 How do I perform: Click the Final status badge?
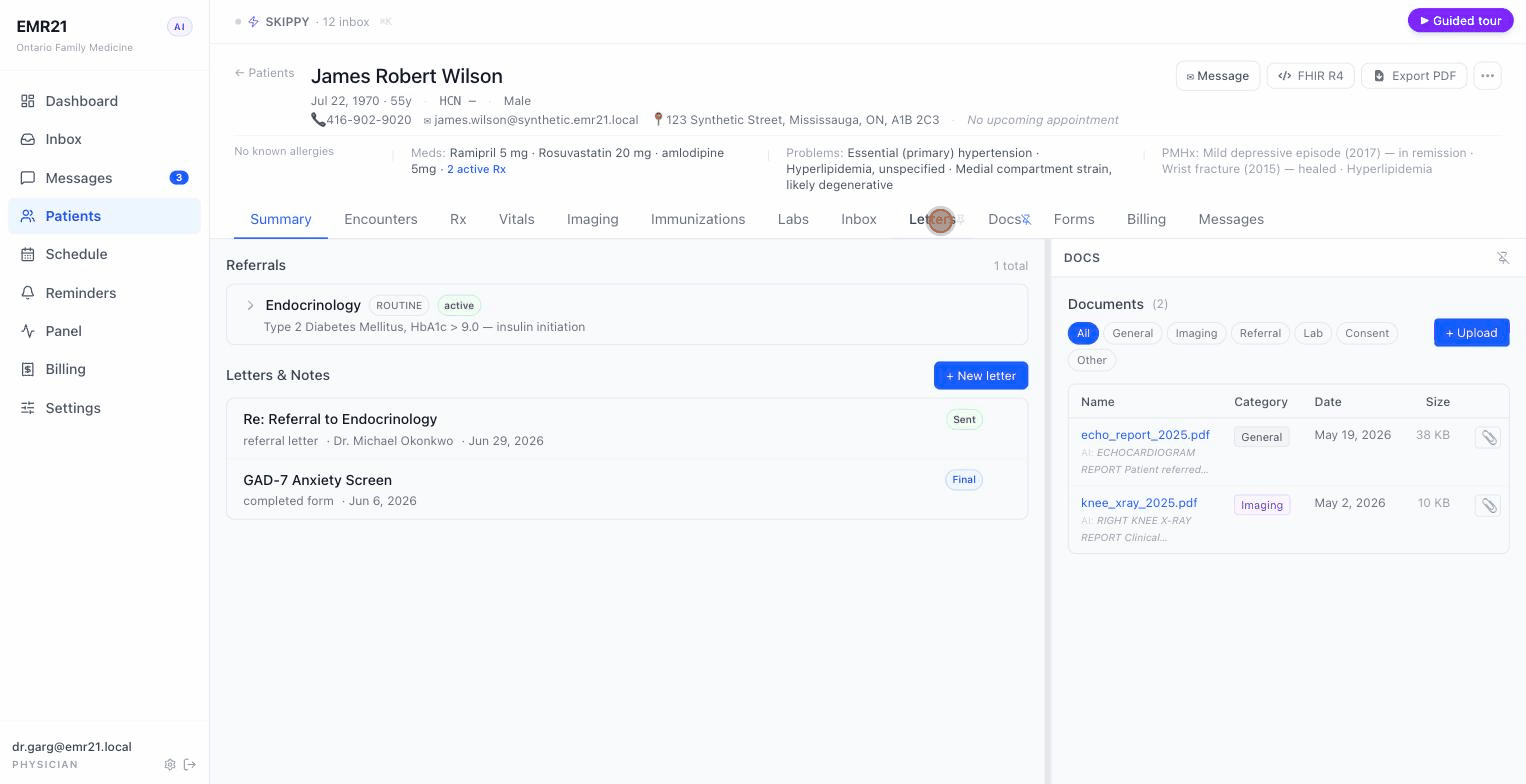tap(964, 480)
